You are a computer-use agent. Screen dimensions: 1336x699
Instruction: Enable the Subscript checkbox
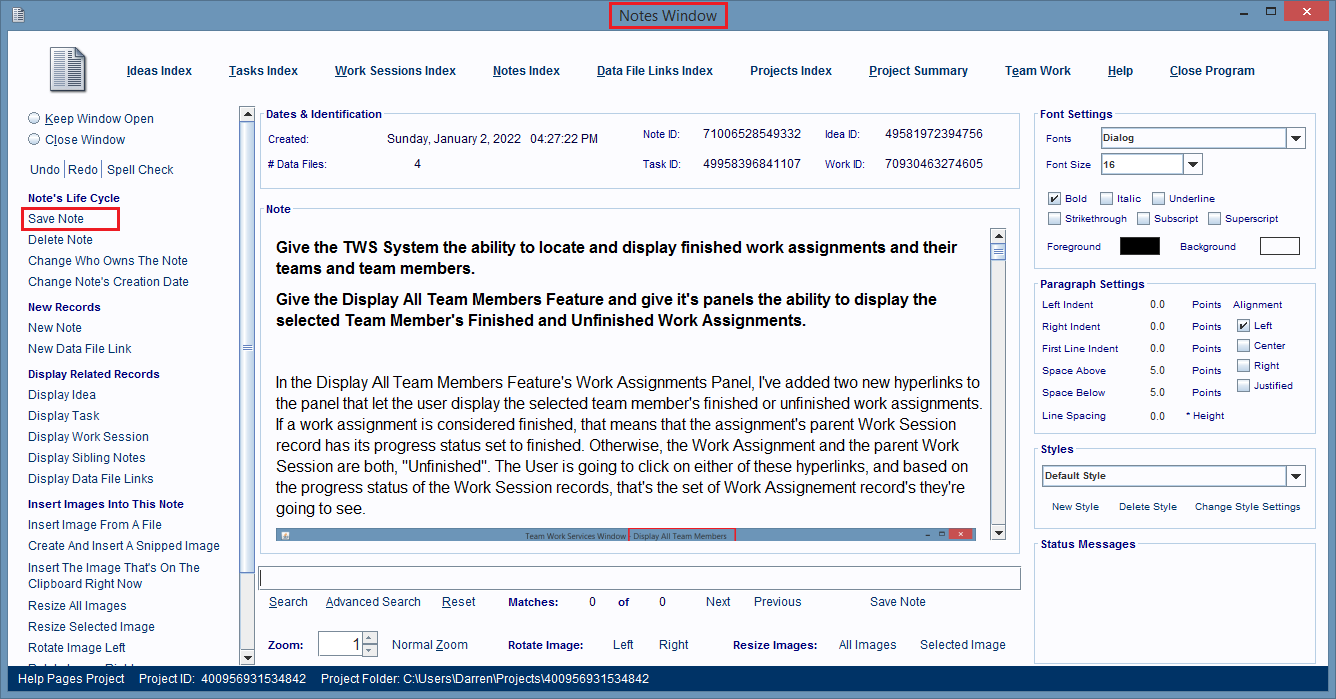[1143, 218]
